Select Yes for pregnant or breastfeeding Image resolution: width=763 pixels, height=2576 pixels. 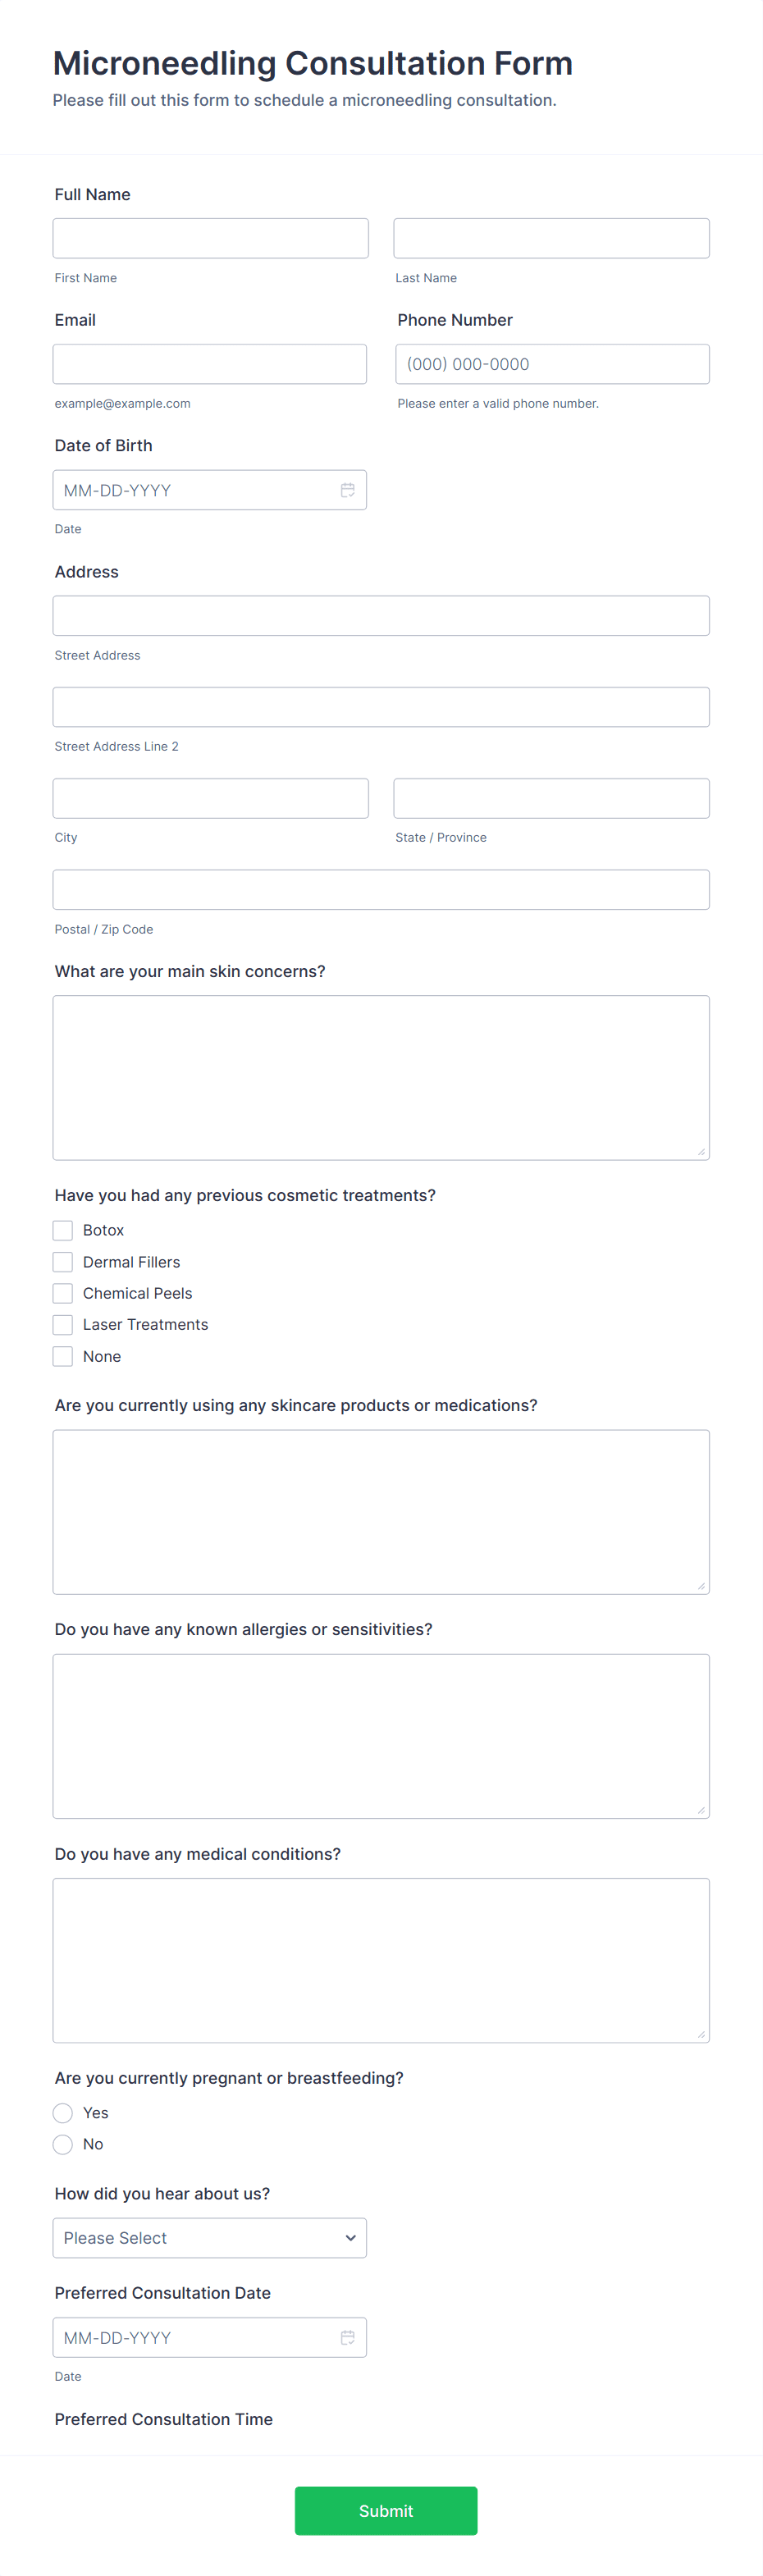pyautogui.click(x=62, y=2112)
